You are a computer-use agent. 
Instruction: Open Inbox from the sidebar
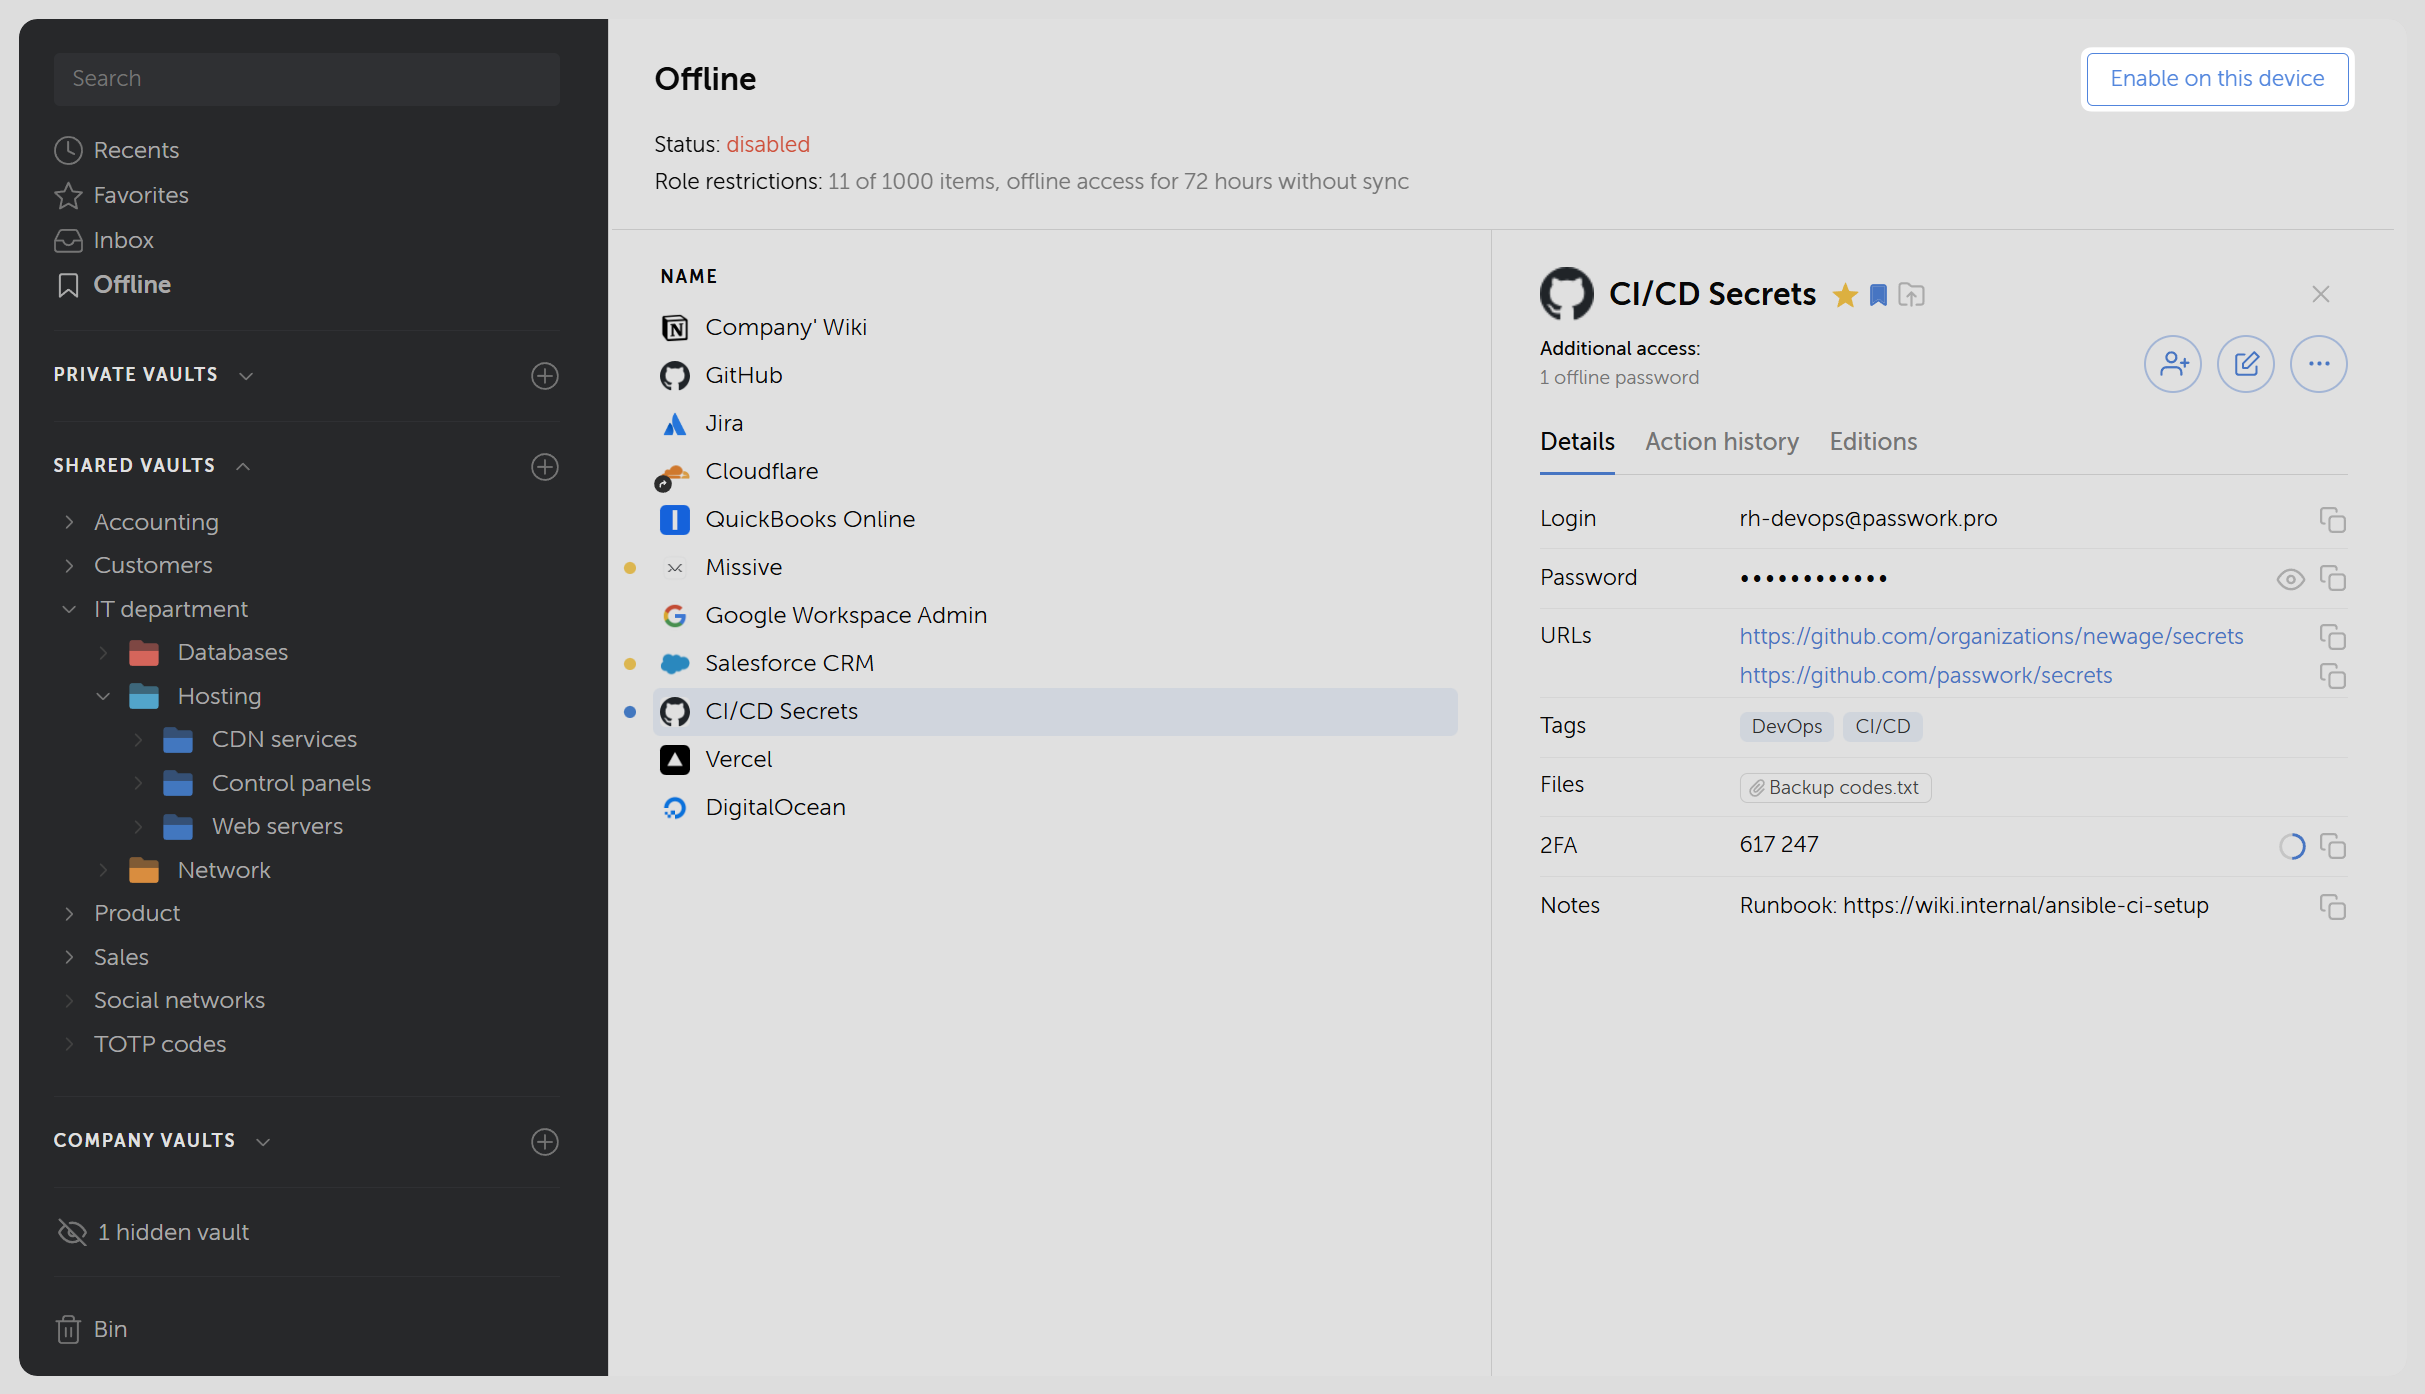pyautogui.click(x=104, y=240)
